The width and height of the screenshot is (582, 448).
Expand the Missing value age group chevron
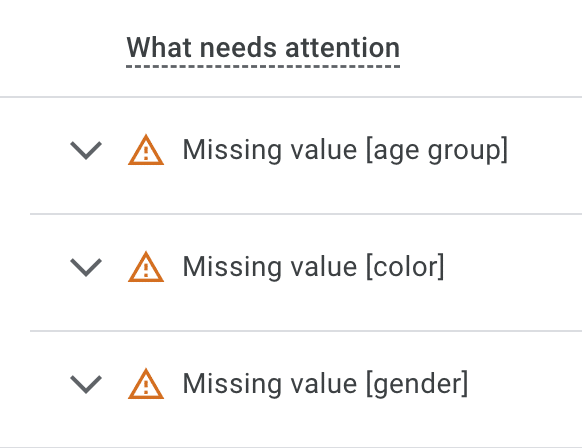pyautogui.click(x=86, y=150)
